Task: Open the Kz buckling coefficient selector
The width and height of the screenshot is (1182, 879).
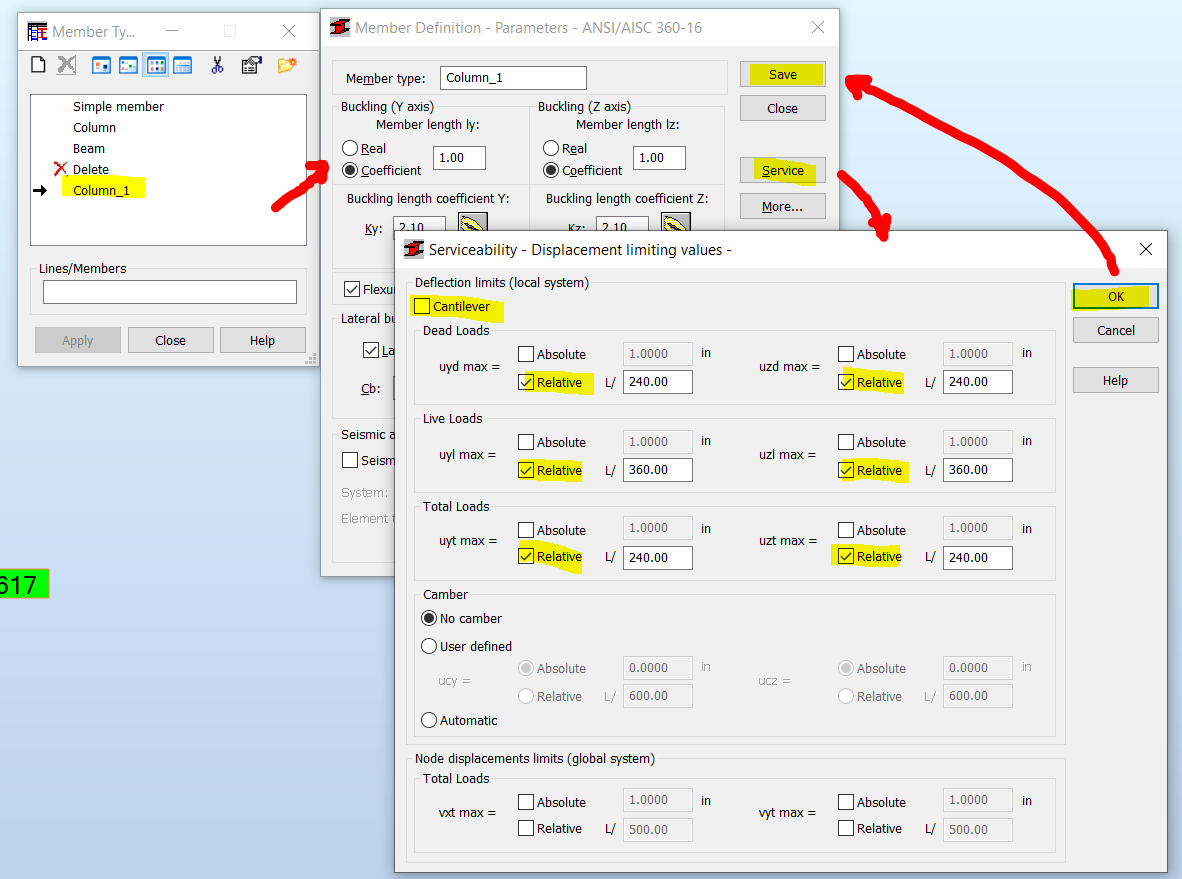Action: pos(674,225)
